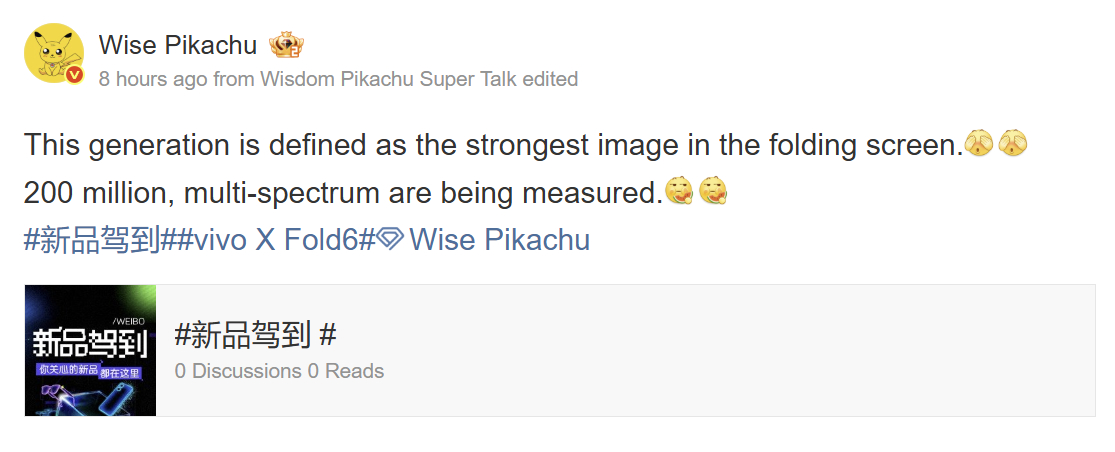Click the '8 hours ago' timestamp

tap(153, 79)
